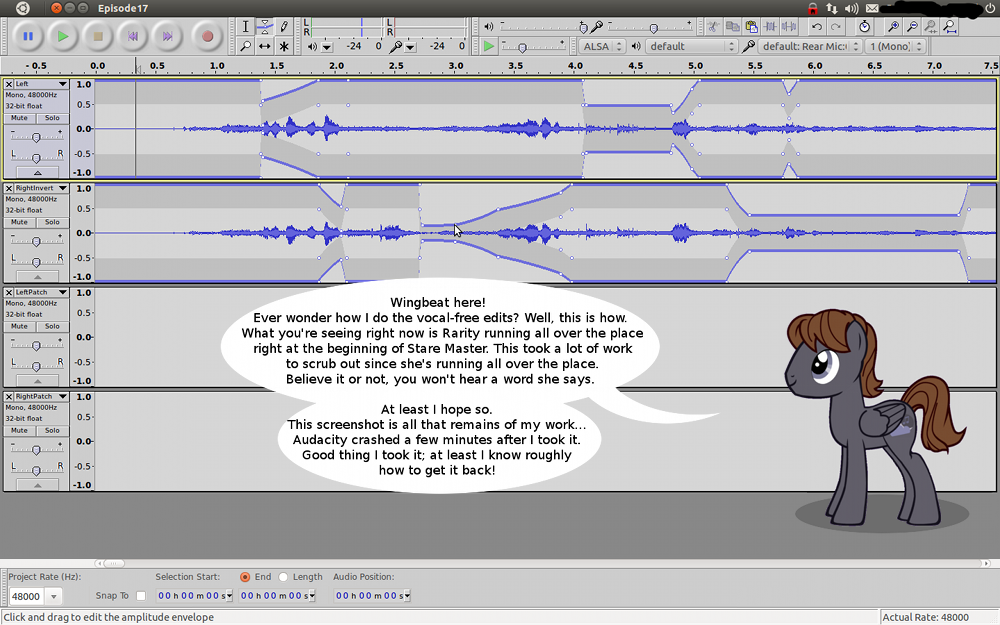1000x625 pixels.
Task: Select the Draw pencil tool
Action: tap(284, 27)
